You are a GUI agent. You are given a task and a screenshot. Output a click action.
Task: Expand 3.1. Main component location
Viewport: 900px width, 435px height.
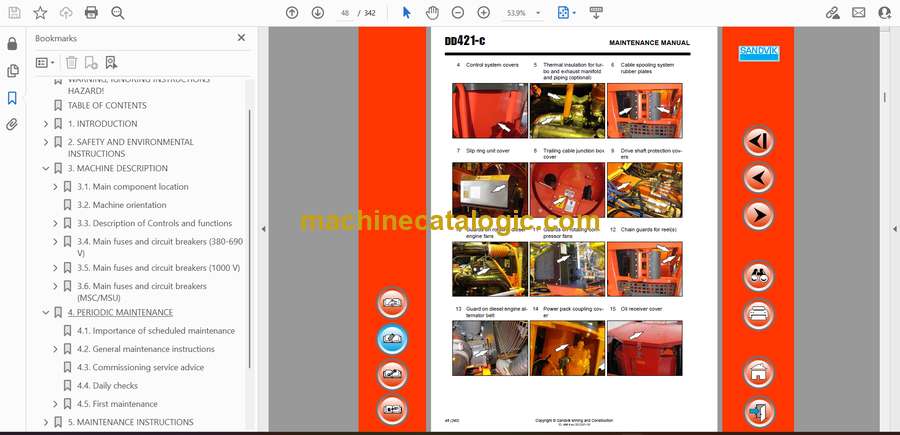coord(55,187)
